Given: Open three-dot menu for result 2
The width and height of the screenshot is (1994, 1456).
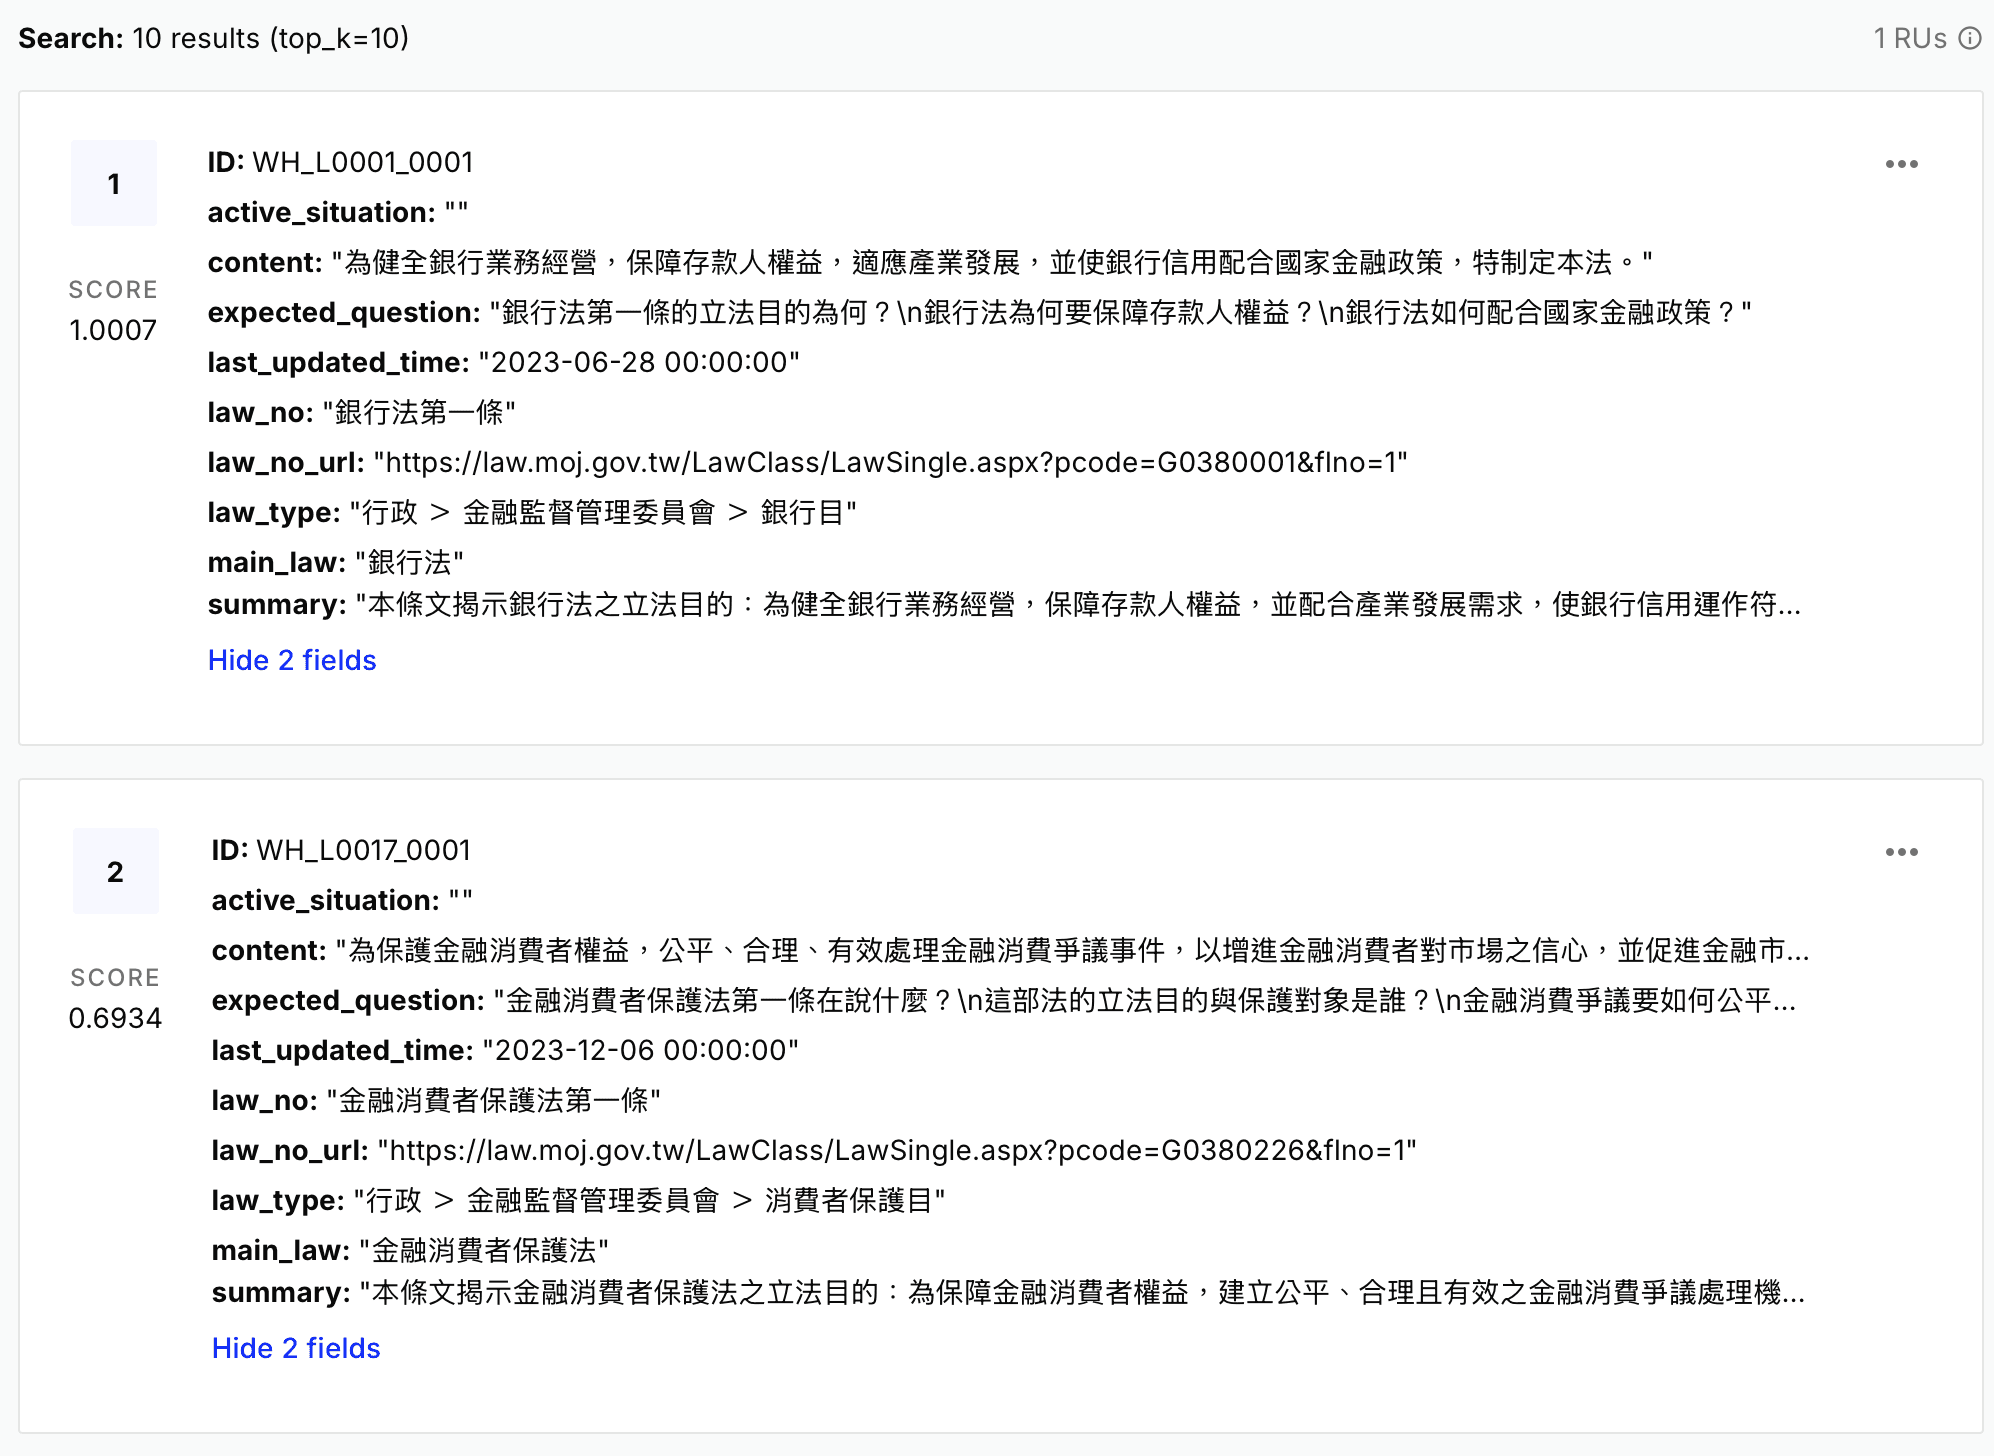Looking at the screenshot, I should click(x=1901, y=852).
